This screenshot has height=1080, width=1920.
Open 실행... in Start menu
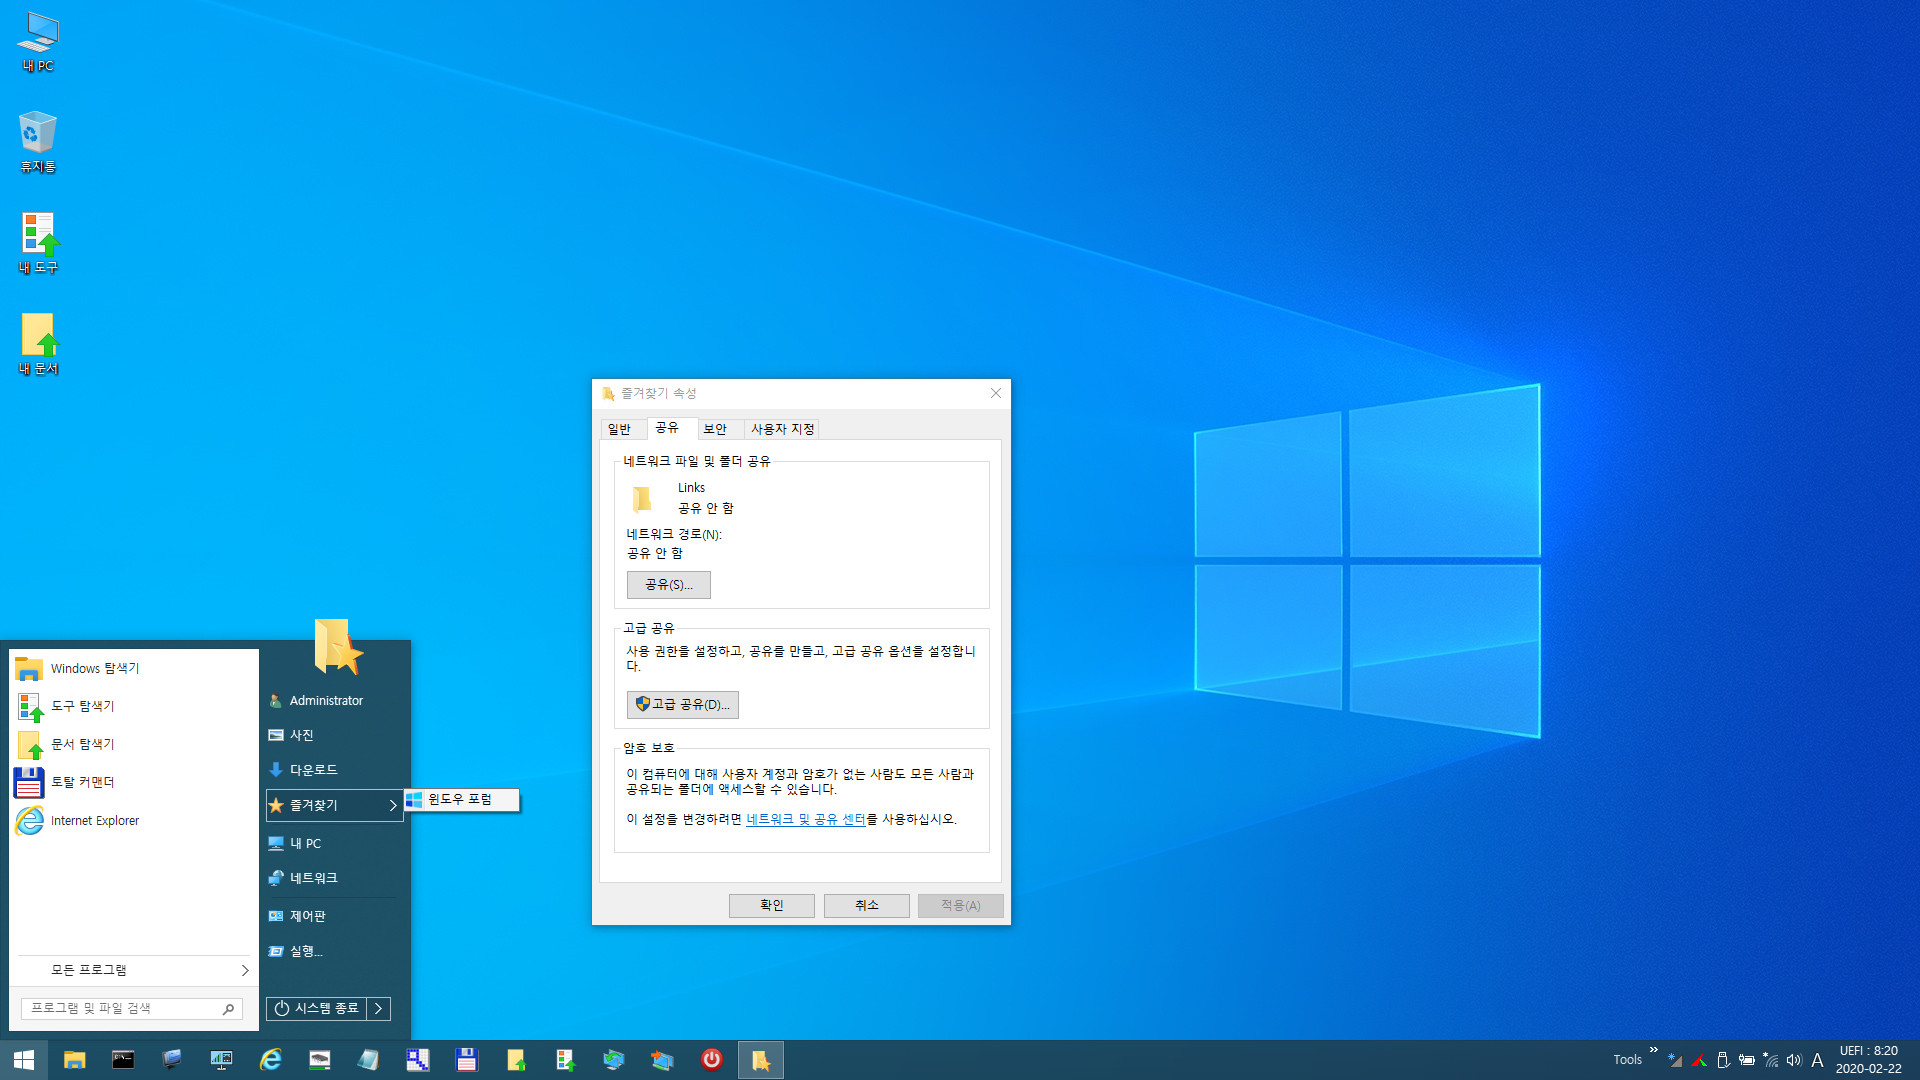[x=334, y=951]
